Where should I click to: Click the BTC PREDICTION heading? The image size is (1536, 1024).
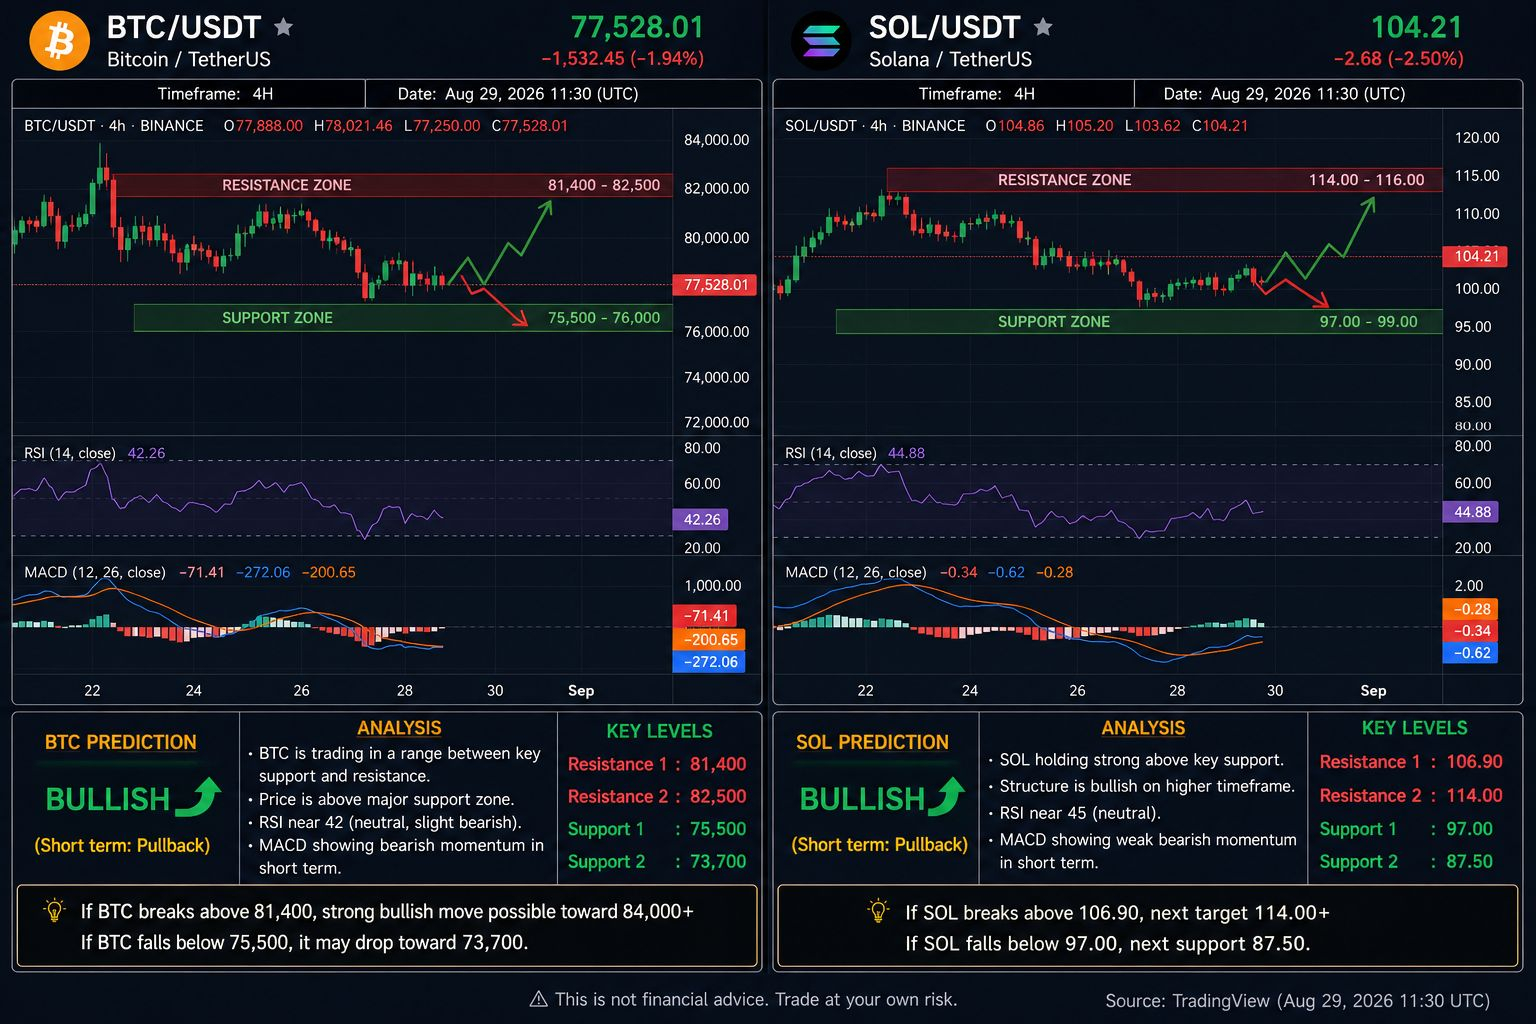tap(121, 742)
